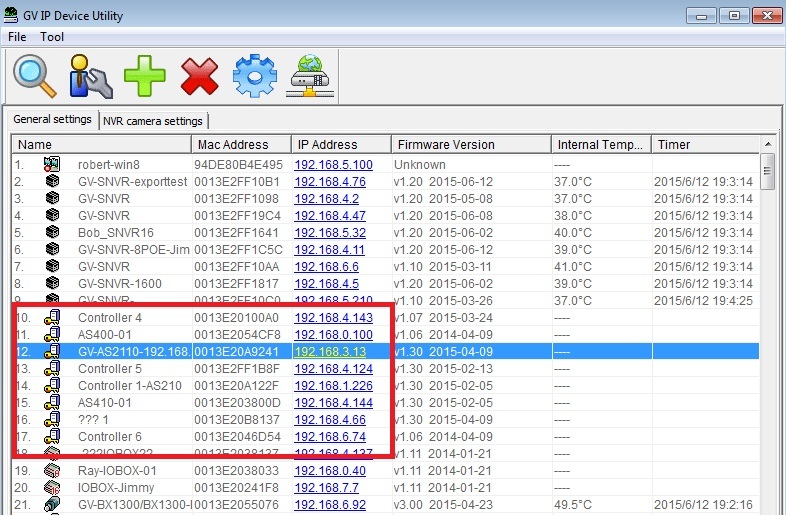Open IP link 192.168.6.74
This screenshot has width=786, height=515.
click(x=330, y=437)
